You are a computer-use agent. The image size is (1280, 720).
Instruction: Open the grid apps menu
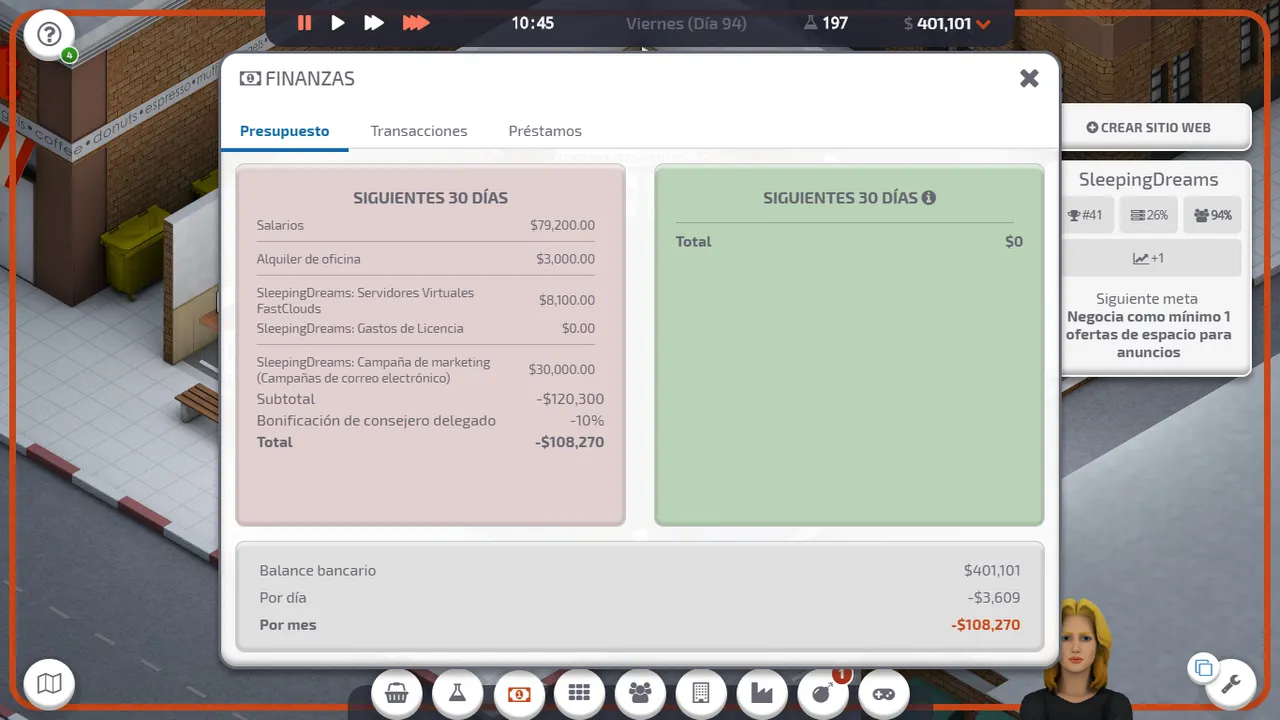coord(579,693)
